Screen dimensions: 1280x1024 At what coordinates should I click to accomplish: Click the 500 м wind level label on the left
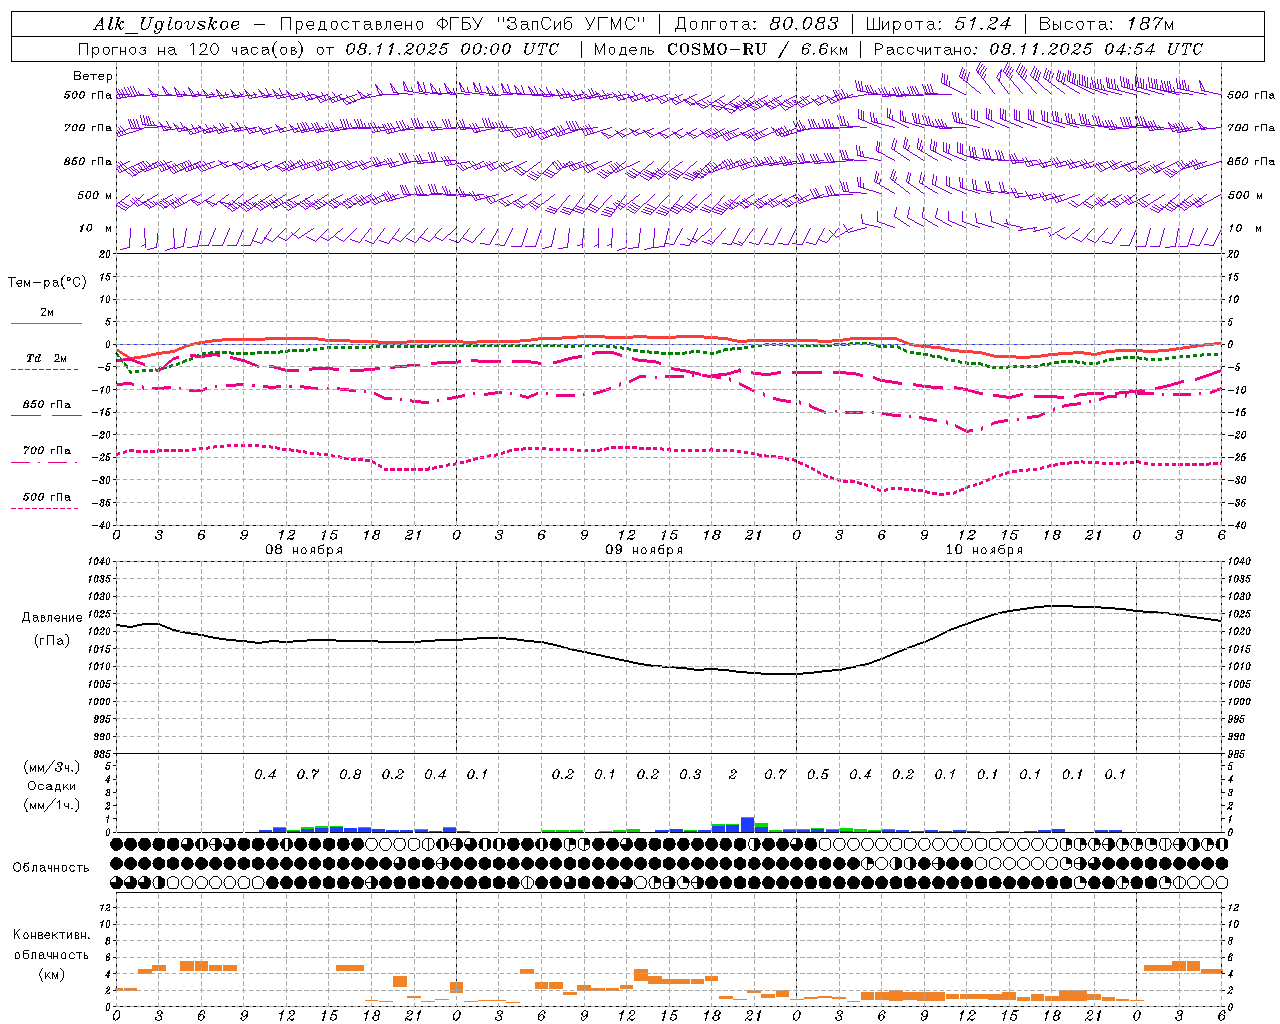pyautogui.click(x=95, y=196)
